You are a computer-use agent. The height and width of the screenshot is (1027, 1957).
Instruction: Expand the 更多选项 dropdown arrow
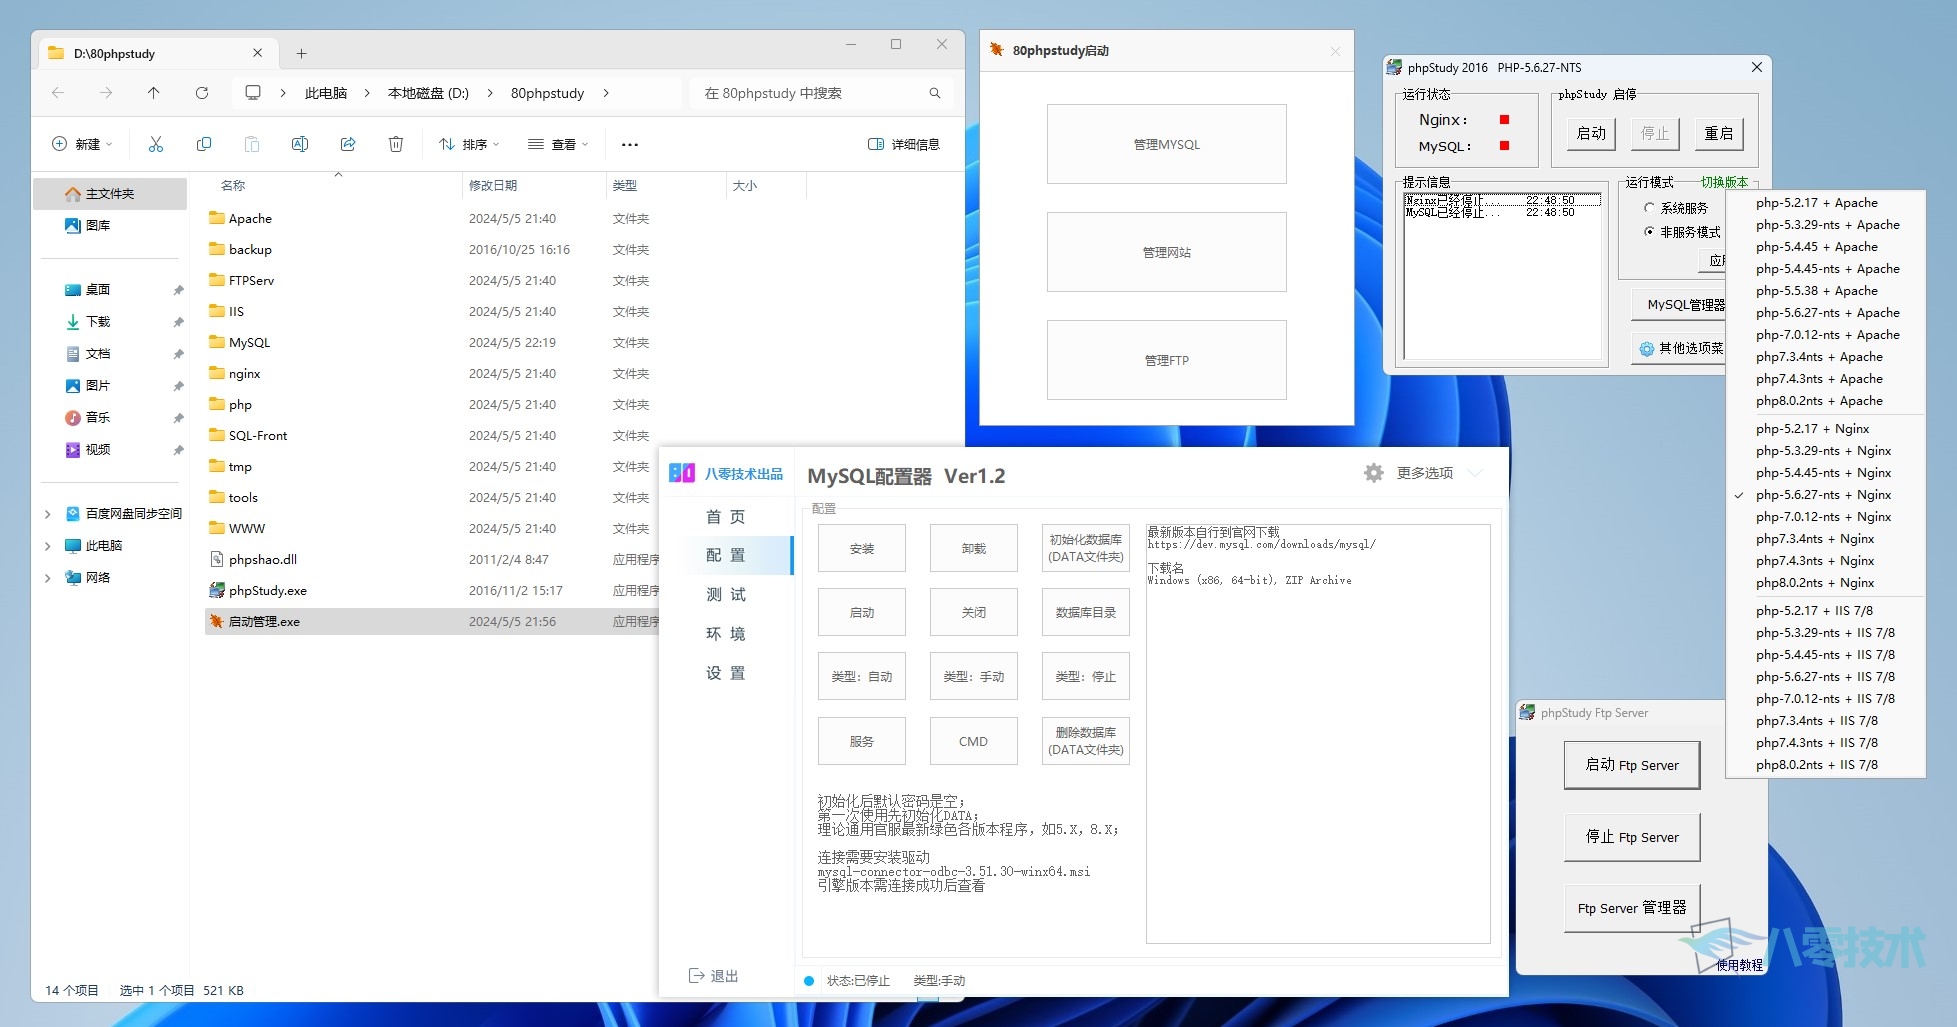1475,473
